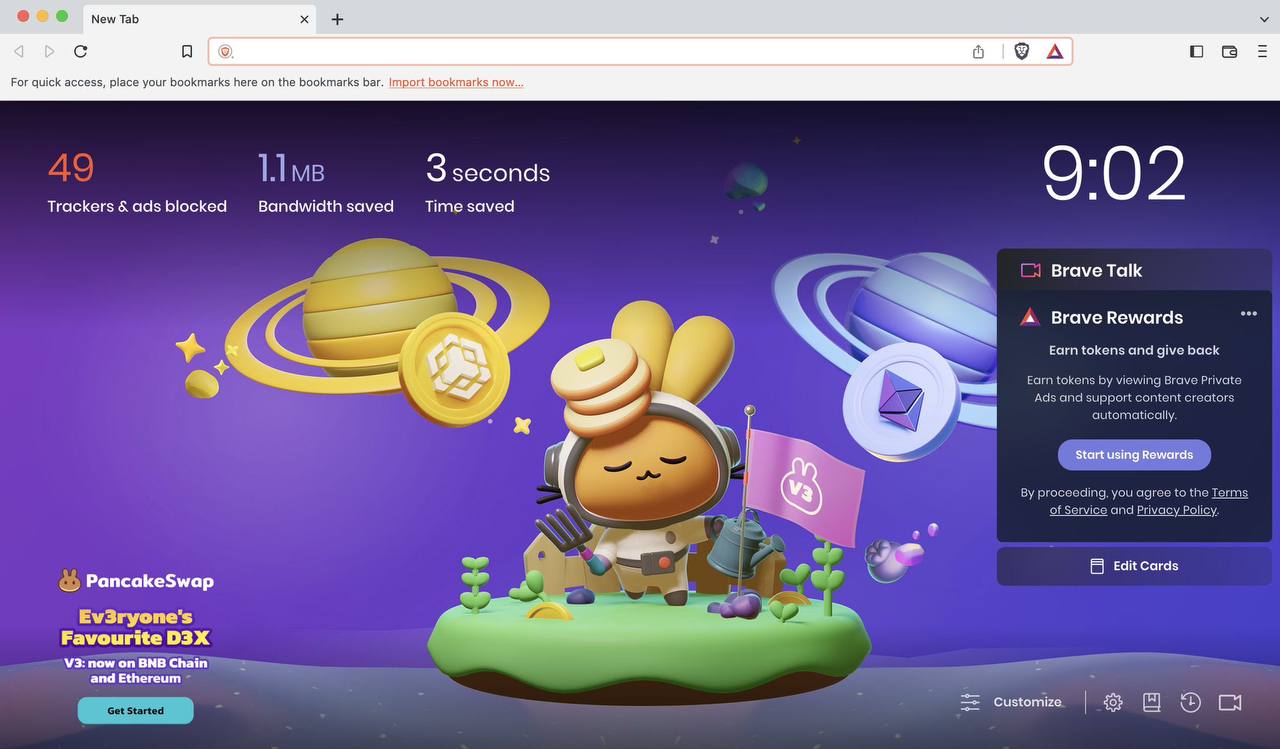Screen dimensions: 1280x749
Task: Expand the tab search dropdown arrow
Action: (x=1264, y=19)
